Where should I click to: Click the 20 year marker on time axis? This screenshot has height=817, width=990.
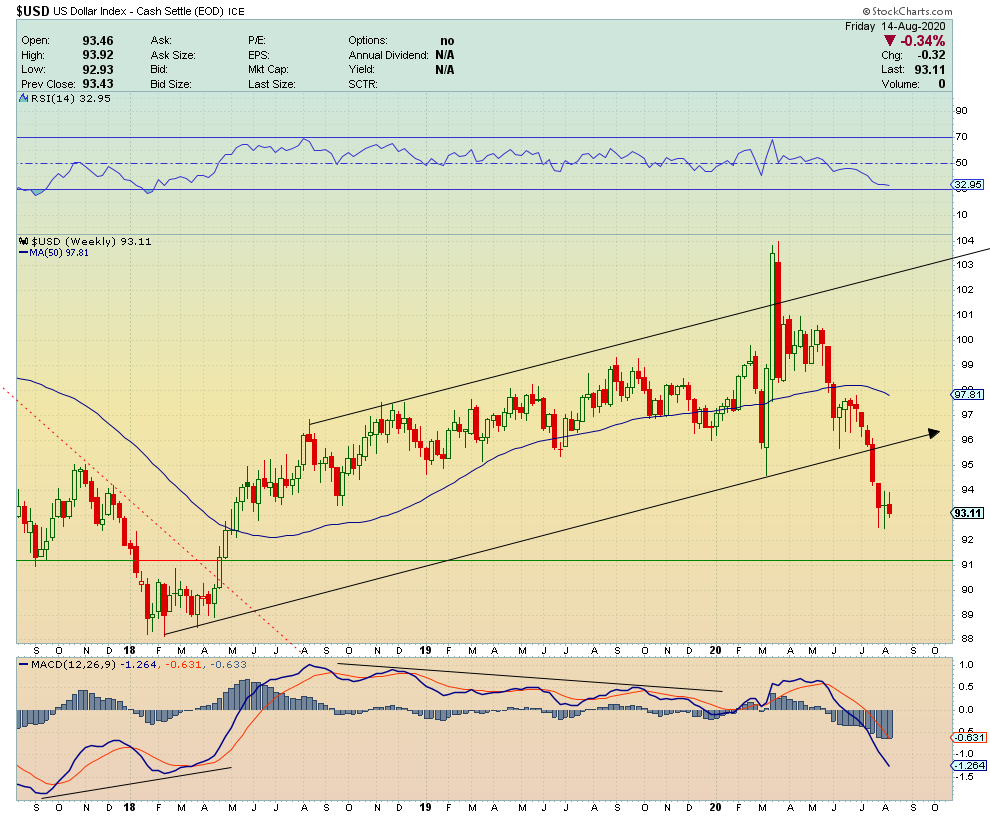click(715, 805)
